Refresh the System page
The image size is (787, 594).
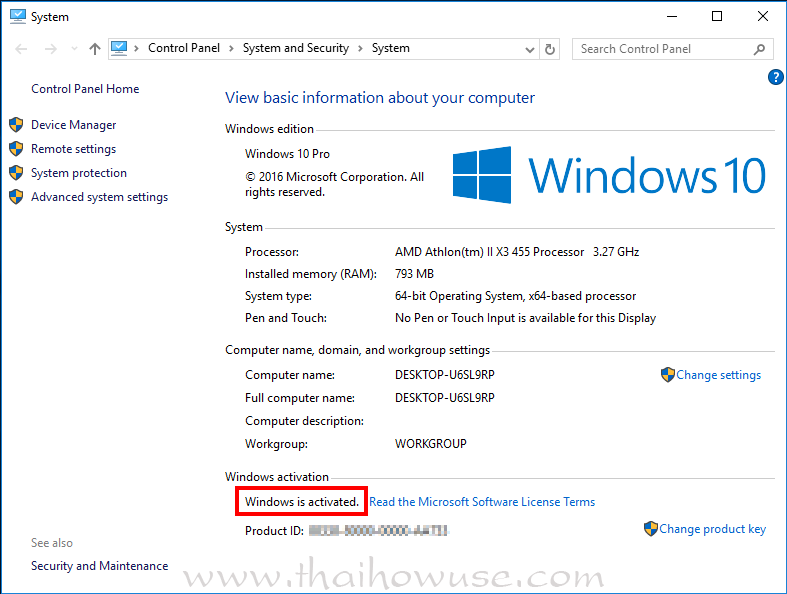(550, 49)
